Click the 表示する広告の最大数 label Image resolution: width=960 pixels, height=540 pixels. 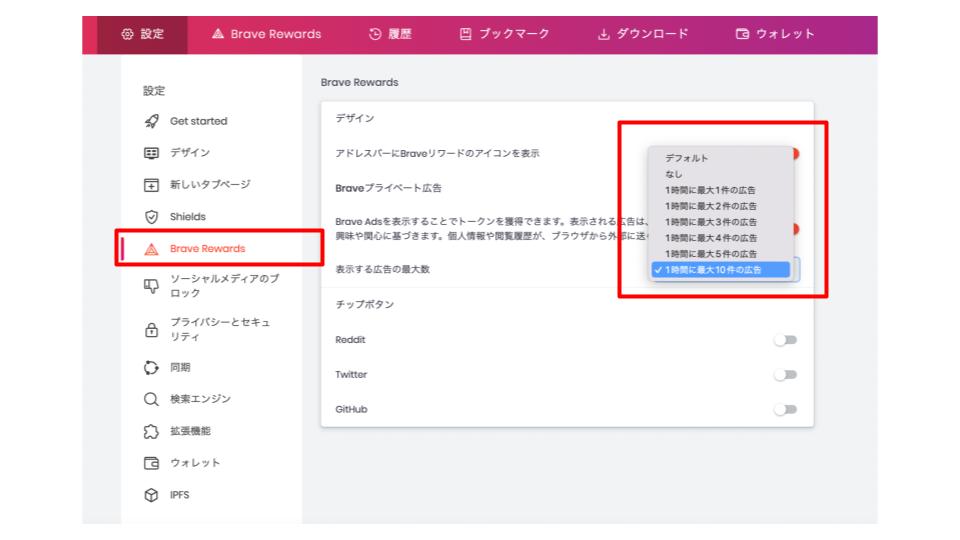(382, 269)
